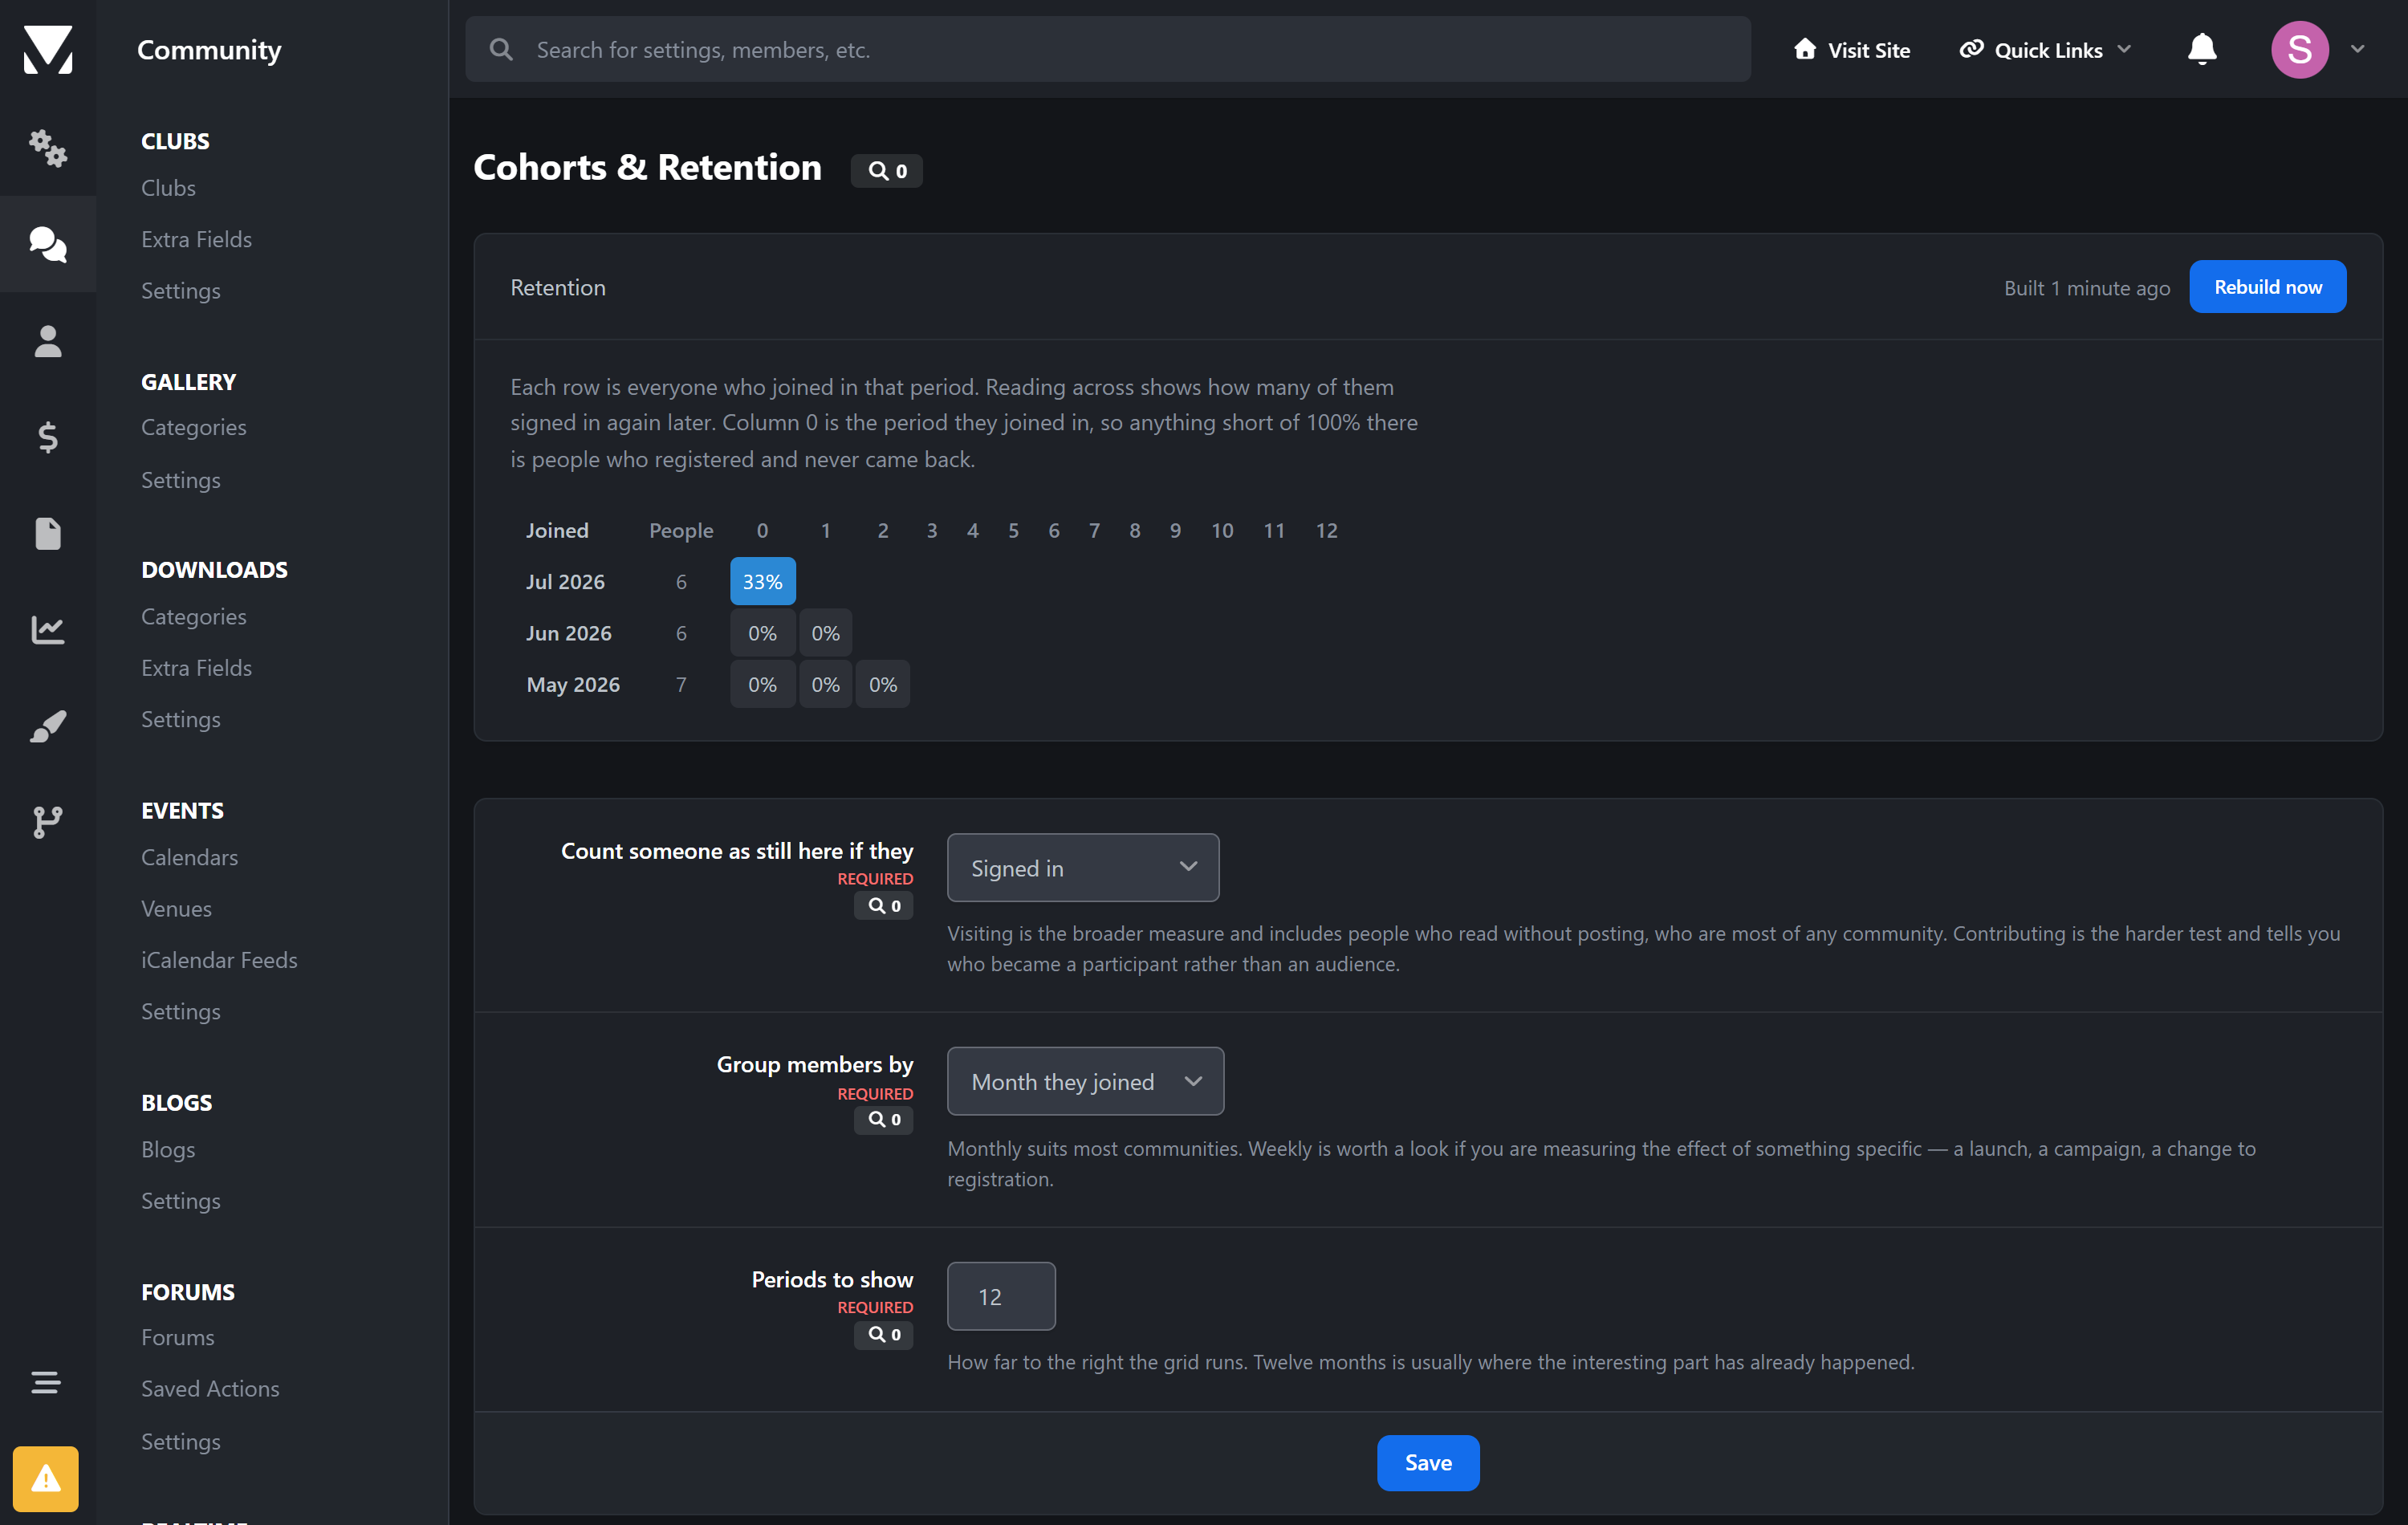This screenshot has height=1525, width=2408.
Task: Open Settings under EVENTS
Action: (180, 1012)
